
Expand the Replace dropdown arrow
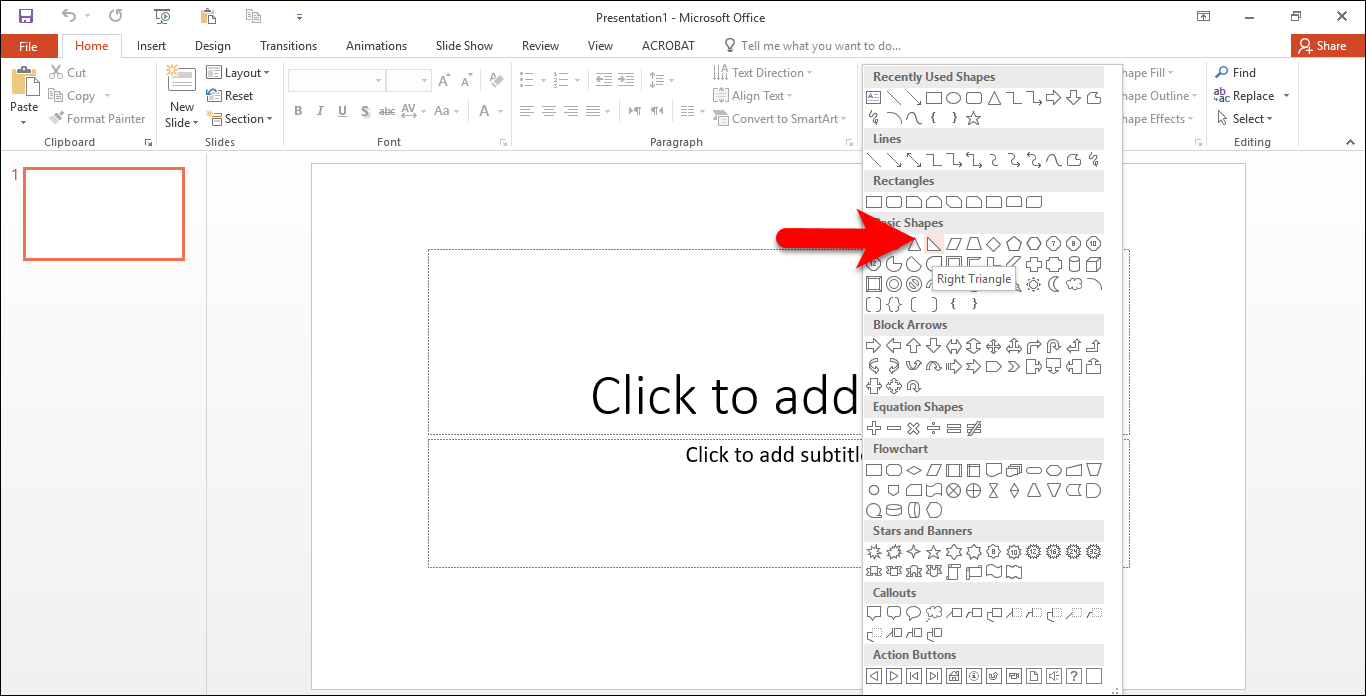tap(1286, 96)
